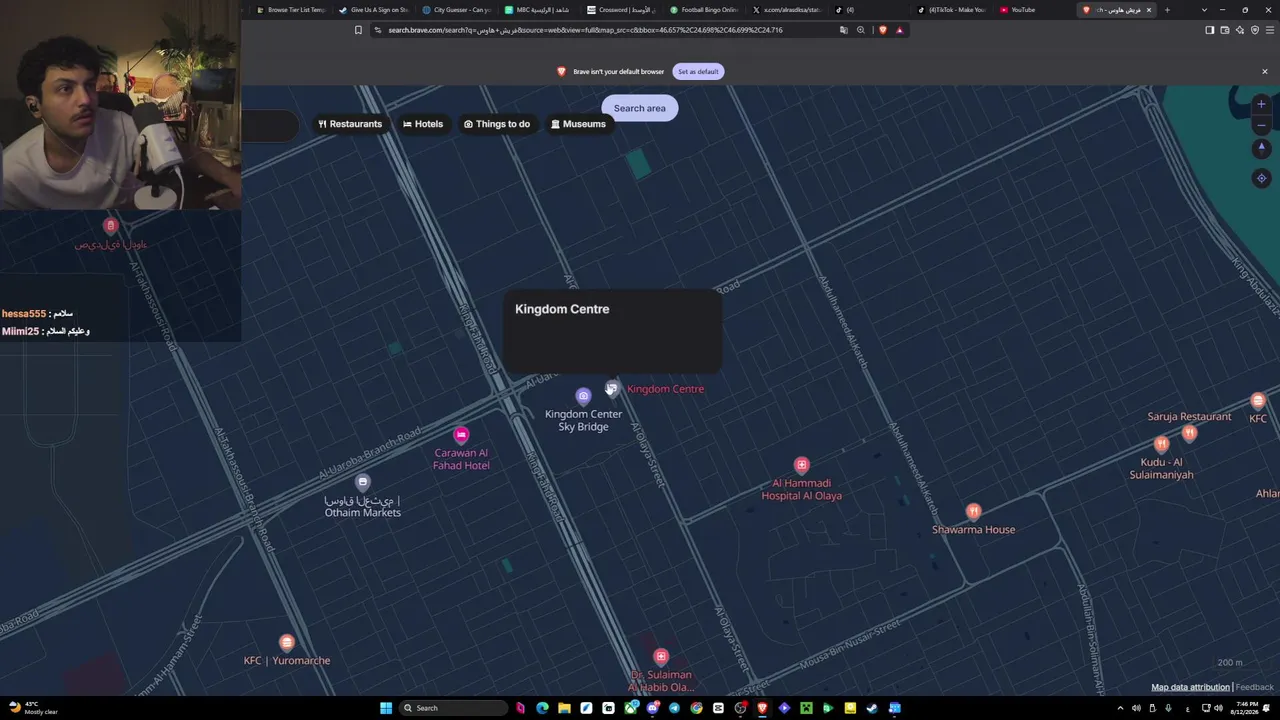Filter map by Restaurants

350,124
